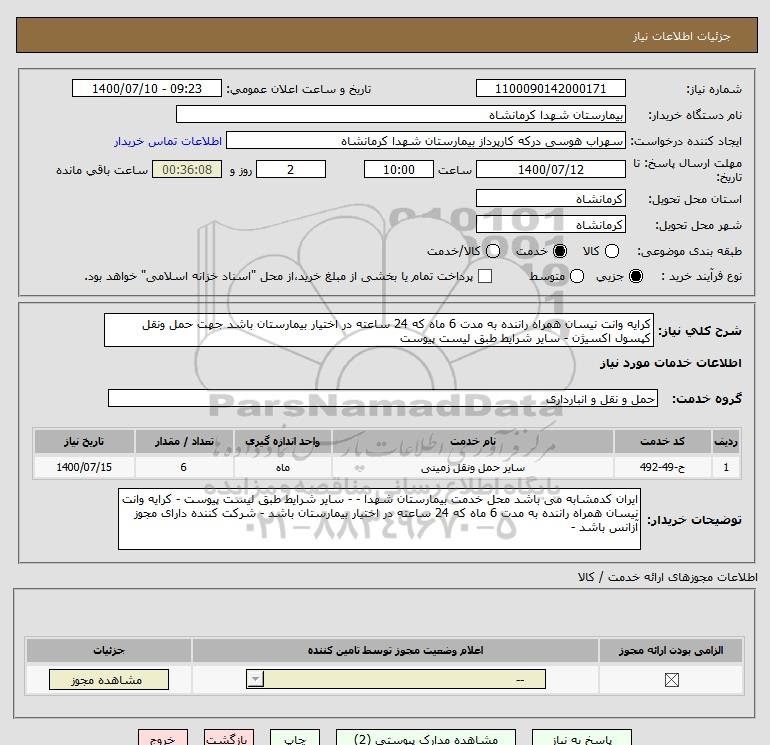
Task: Click the buyer explanations text box
Action: point(379,519)
